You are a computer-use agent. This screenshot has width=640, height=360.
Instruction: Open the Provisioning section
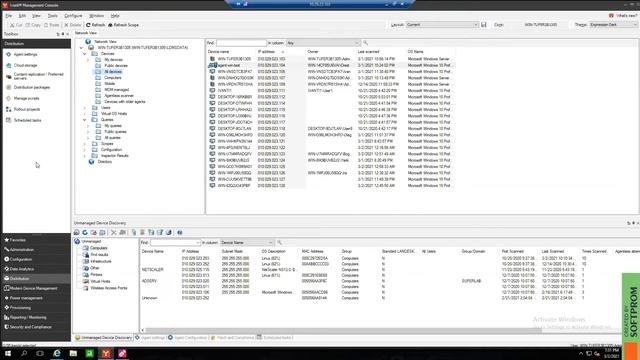(x=36, y=307)
